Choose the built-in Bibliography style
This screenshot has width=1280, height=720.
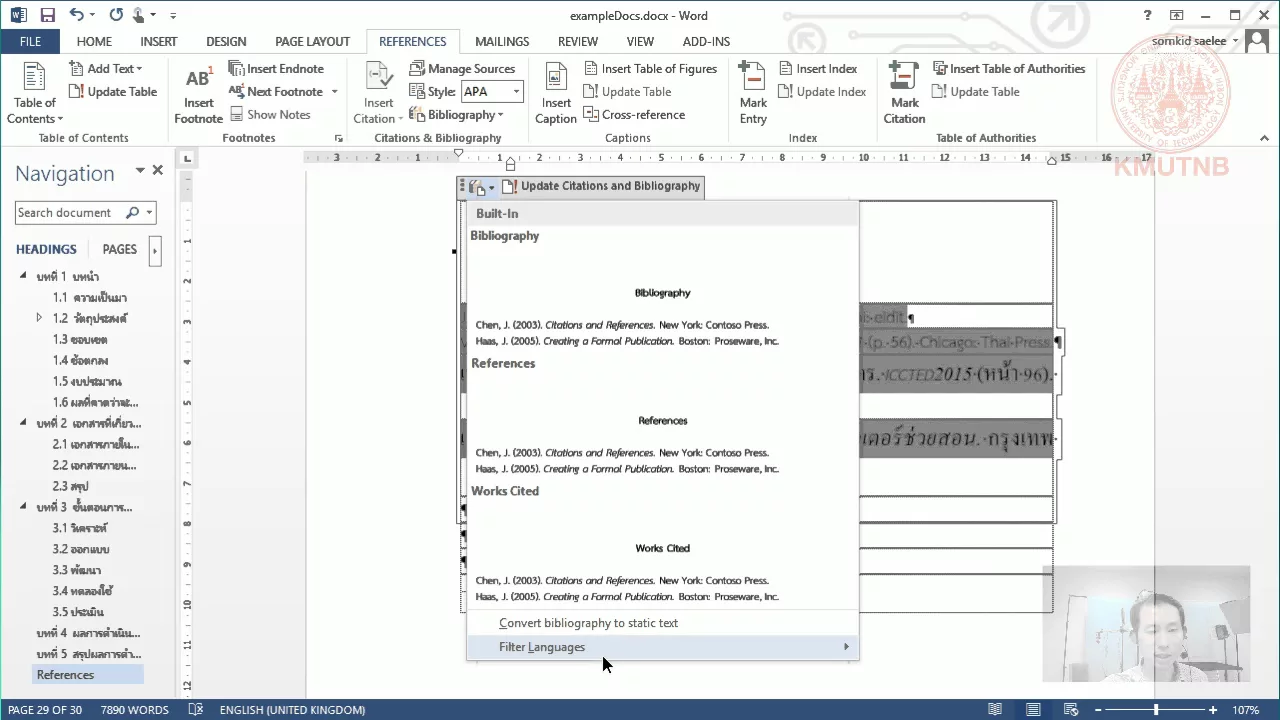point(662,291)
